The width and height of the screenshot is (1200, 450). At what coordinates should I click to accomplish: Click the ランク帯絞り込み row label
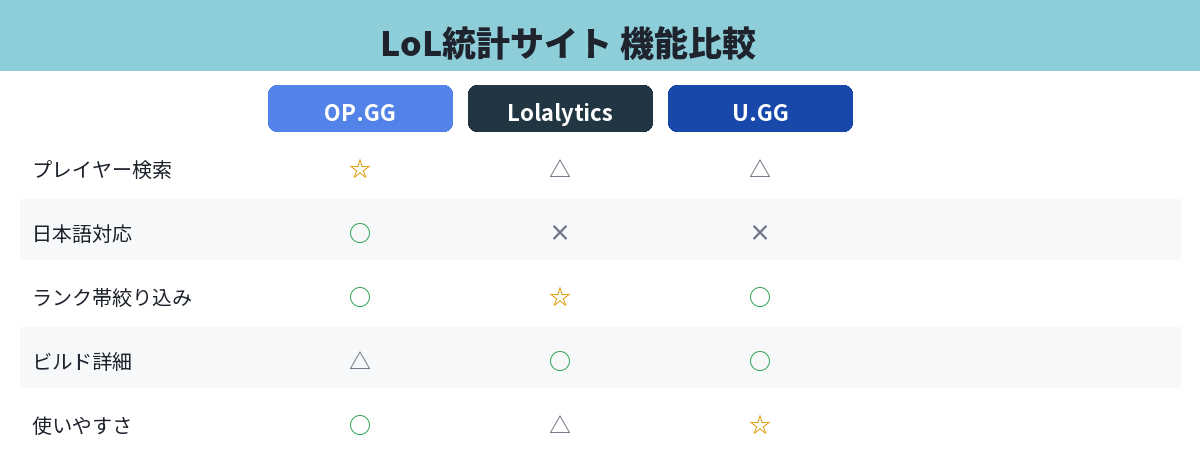pyautogui.click(x=112, y=298)
